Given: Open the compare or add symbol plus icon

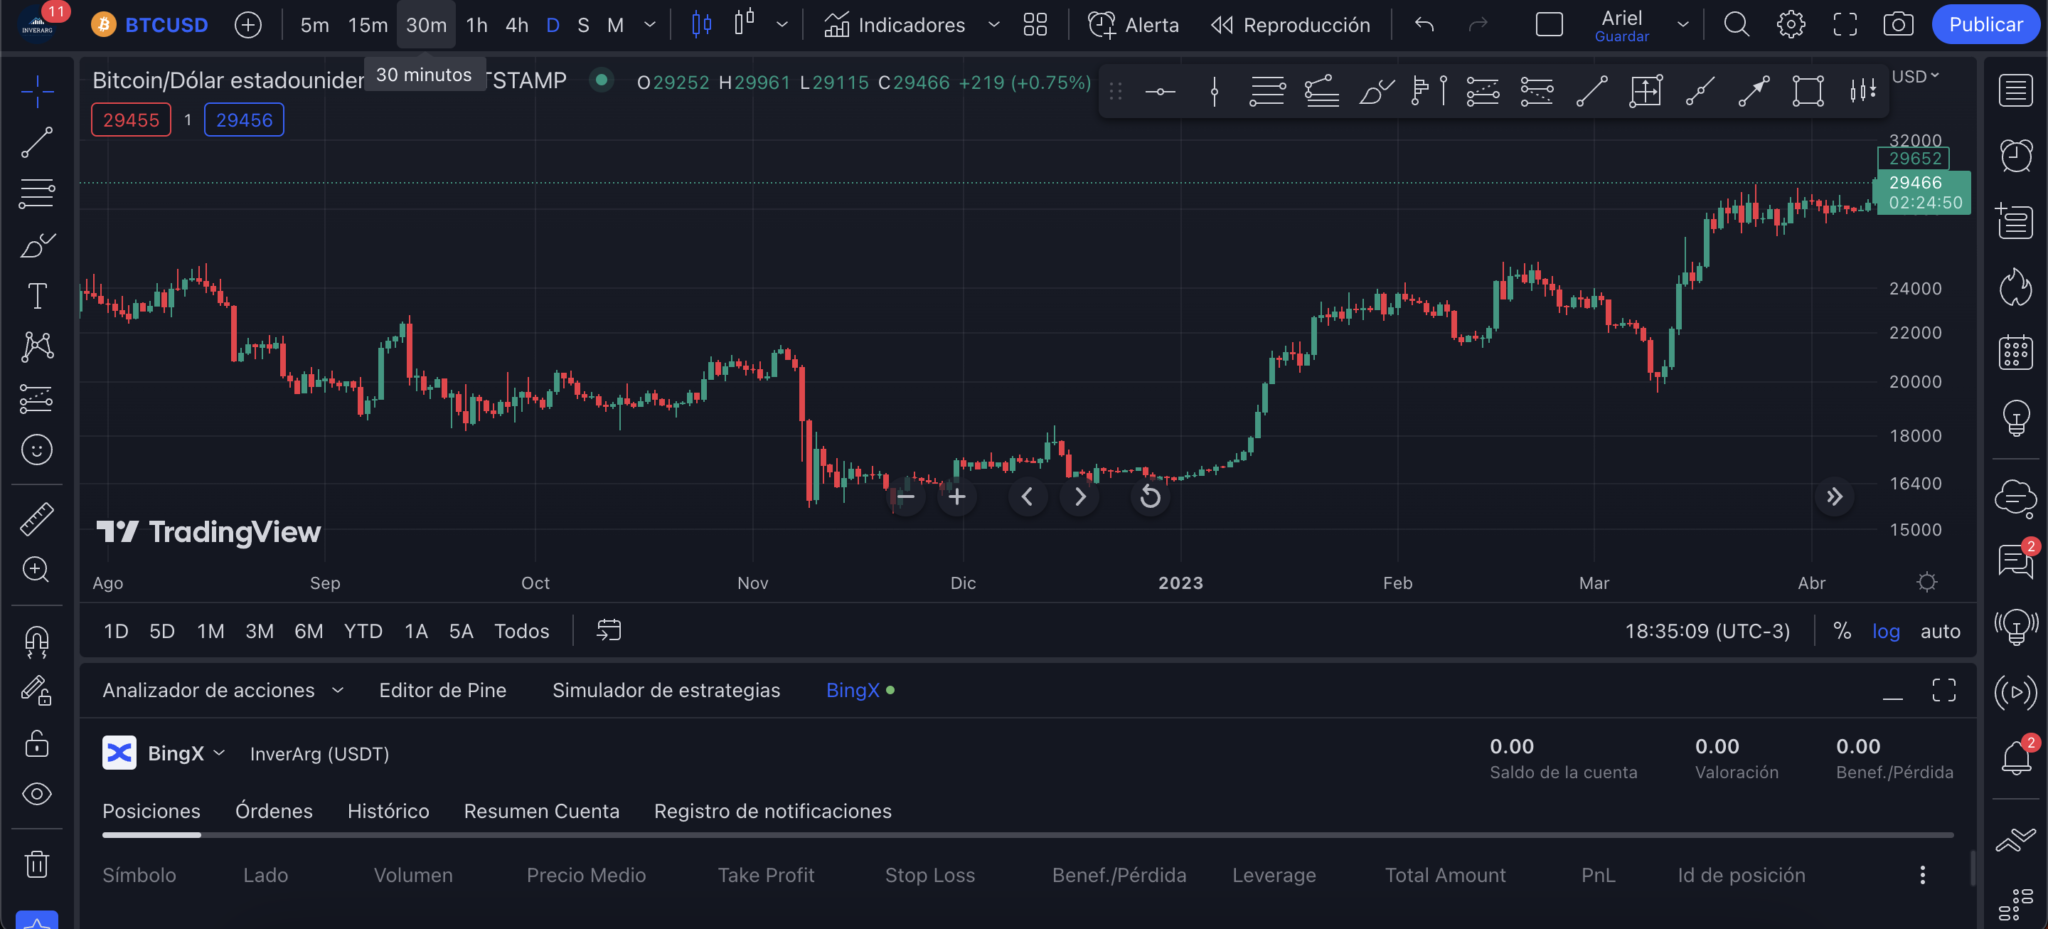Looking at the screenshot, I should 248,25.
